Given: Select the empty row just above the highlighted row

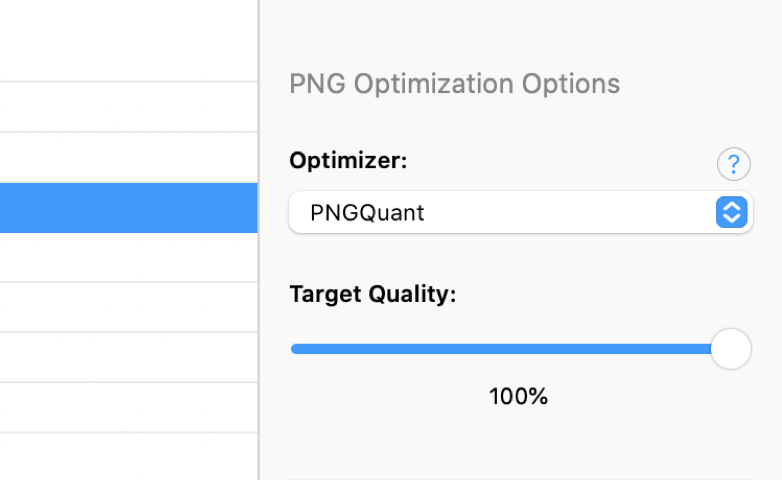Looking at the screenshot, I should pos(129,158).
